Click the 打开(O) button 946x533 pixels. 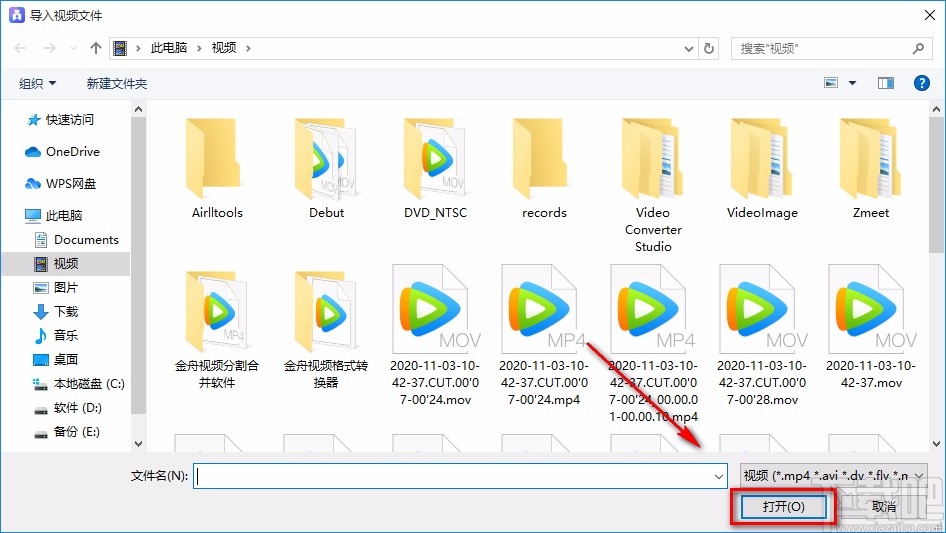pyautogui.click(x=783, y=506)
